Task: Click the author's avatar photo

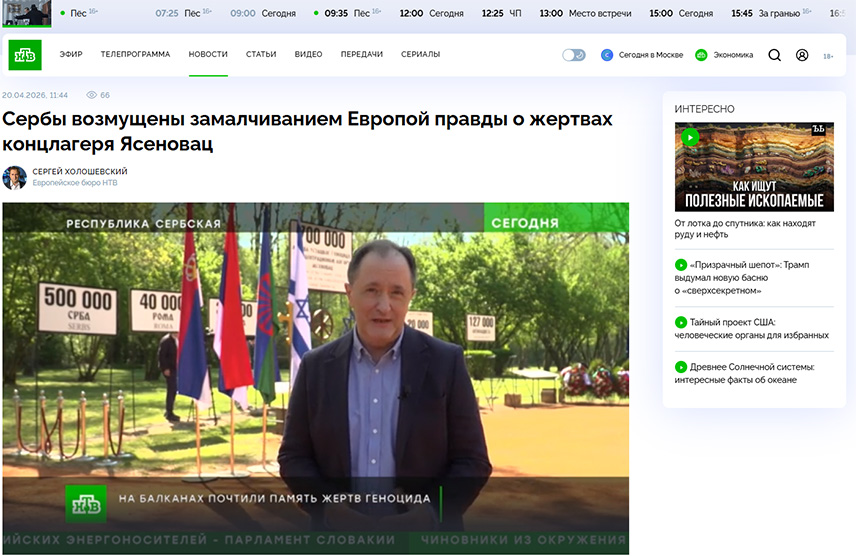Action: (15, 178)
